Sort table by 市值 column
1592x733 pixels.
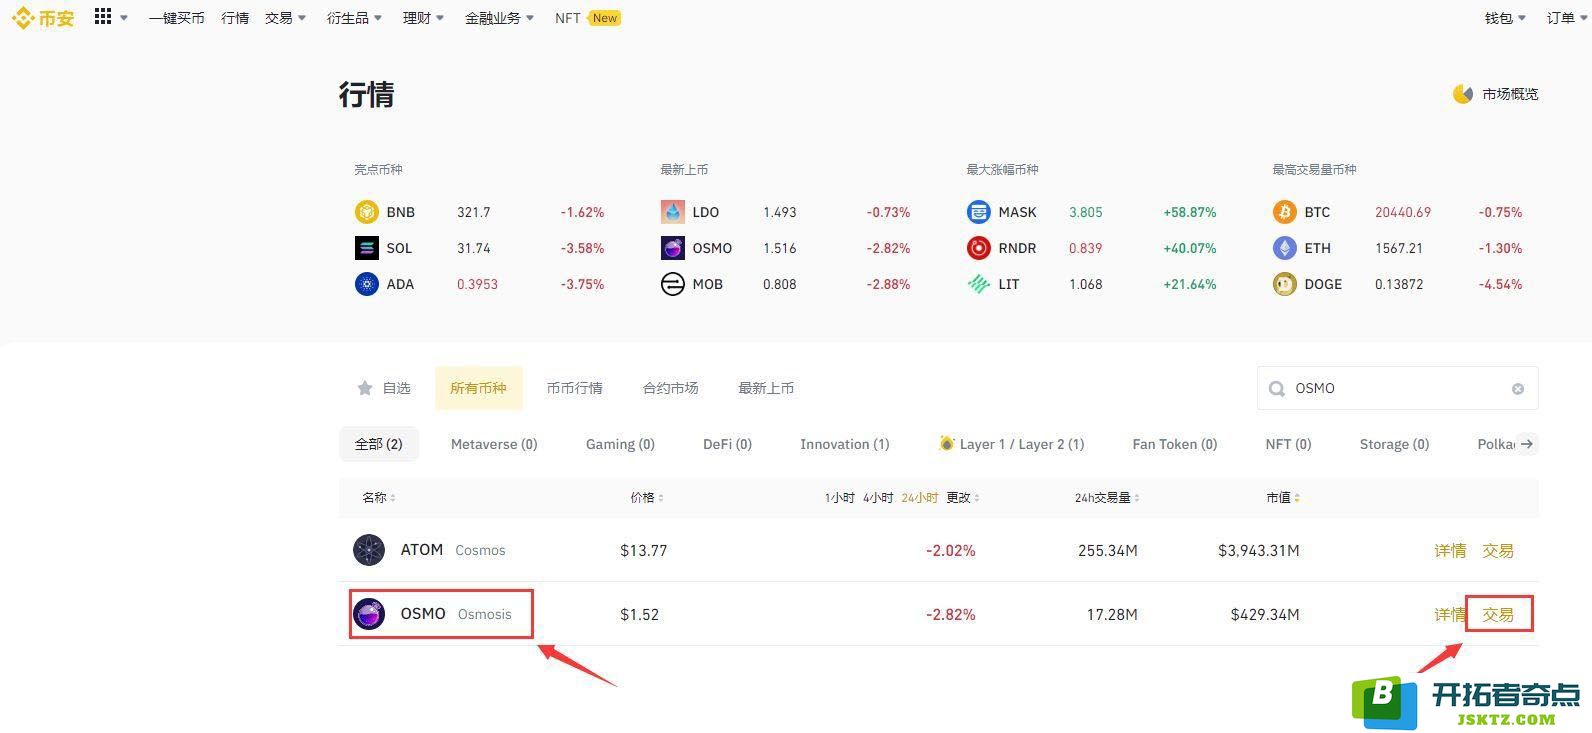1283,497
